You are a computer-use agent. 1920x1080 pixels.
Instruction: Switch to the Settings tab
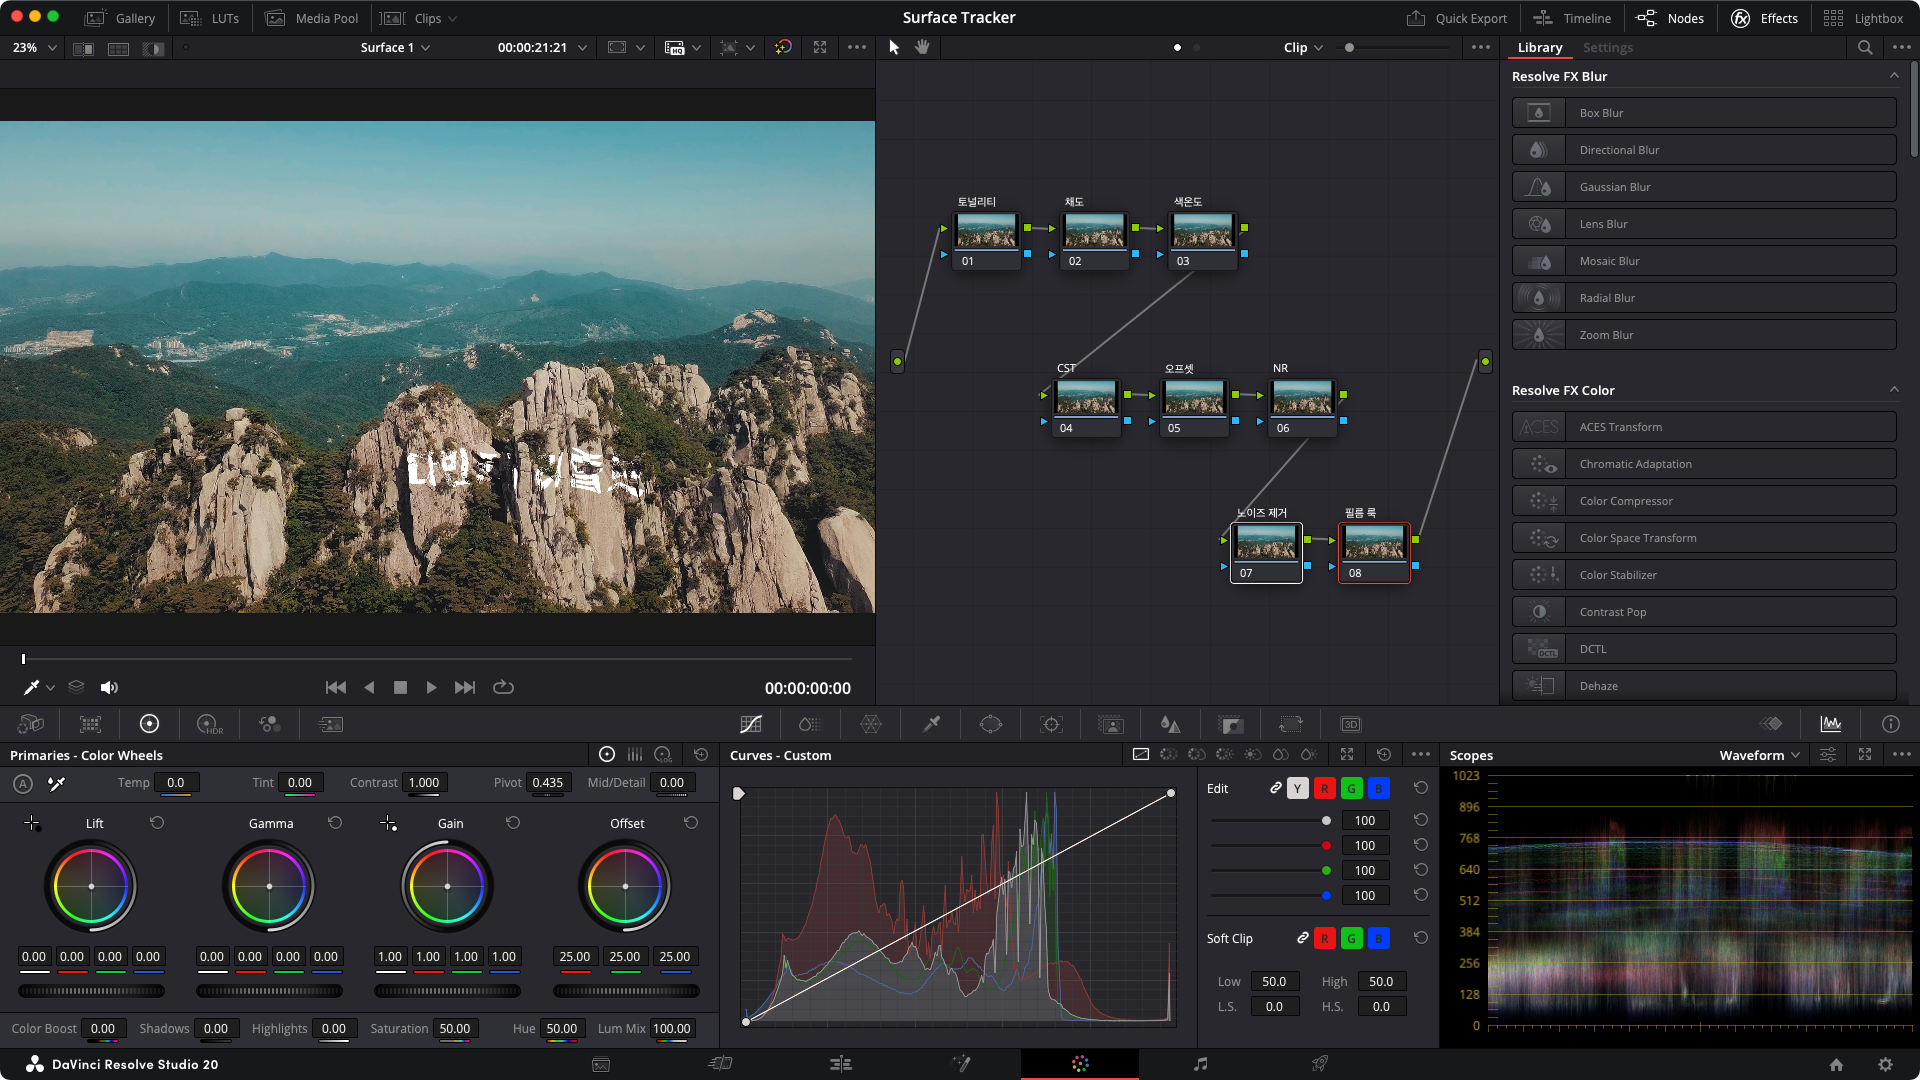pyautogui.click(x=1607, y=47)
